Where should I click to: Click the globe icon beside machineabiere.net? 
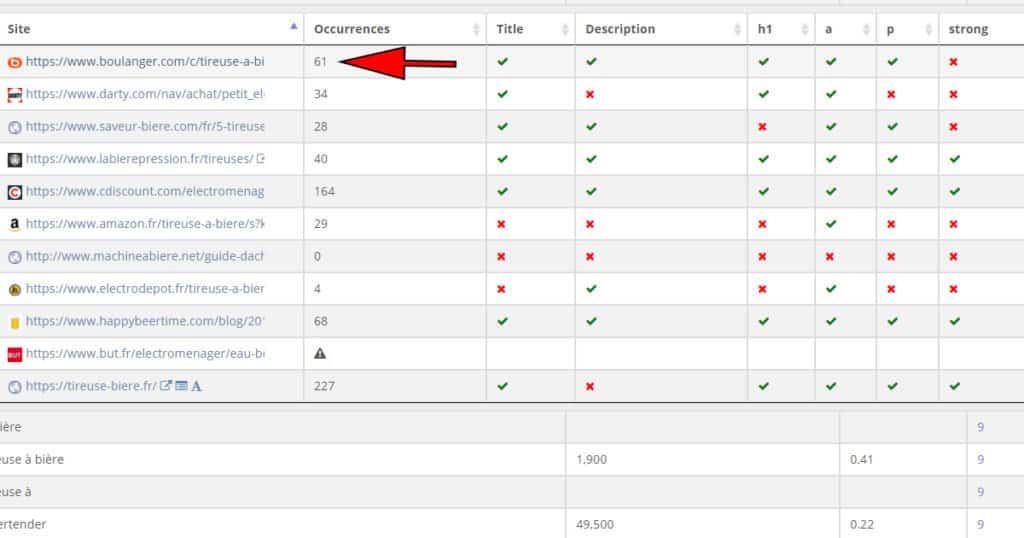14,257
